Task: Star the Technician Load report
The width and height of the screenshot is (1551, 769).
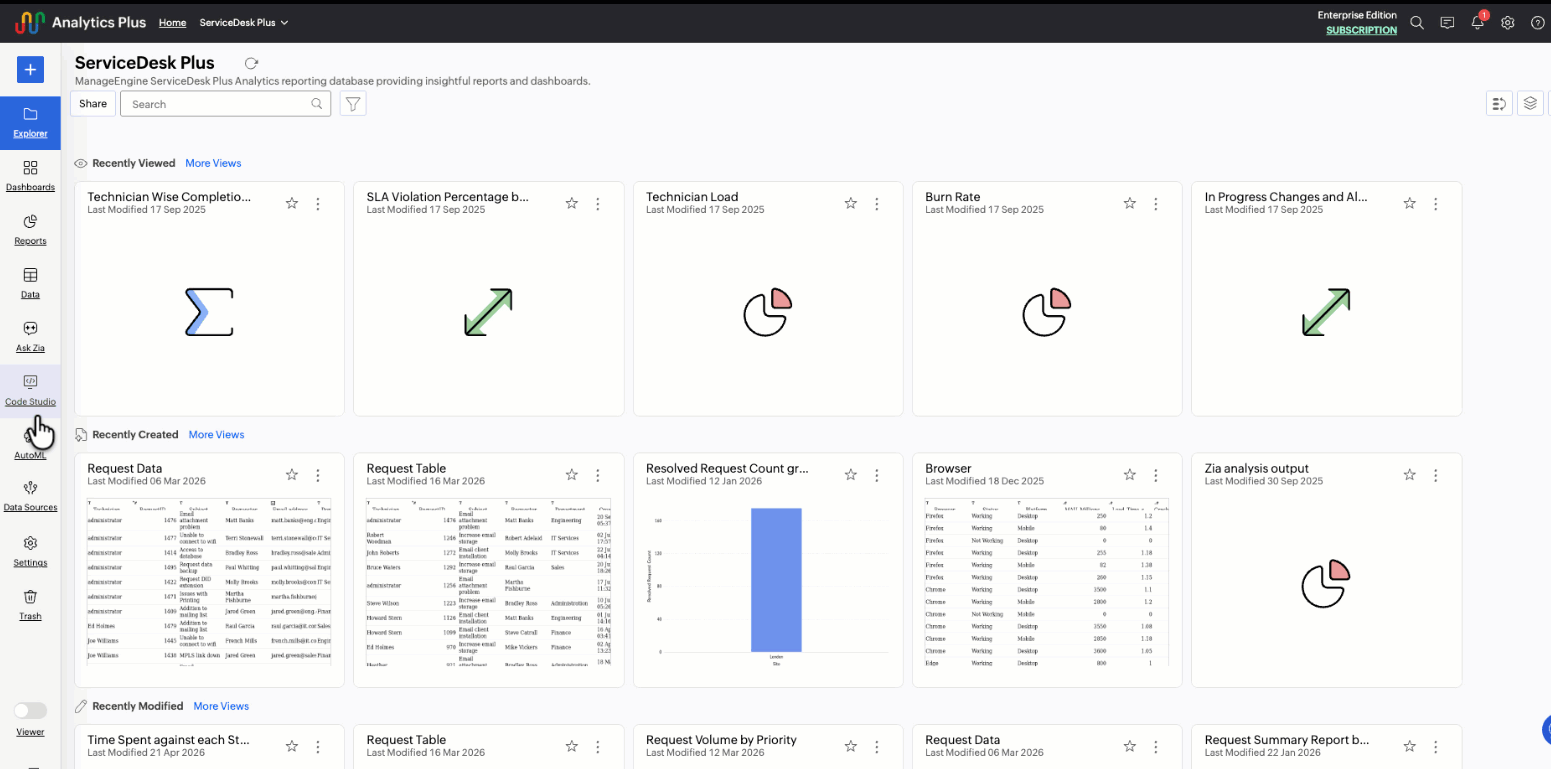Action: coord(851,203)
